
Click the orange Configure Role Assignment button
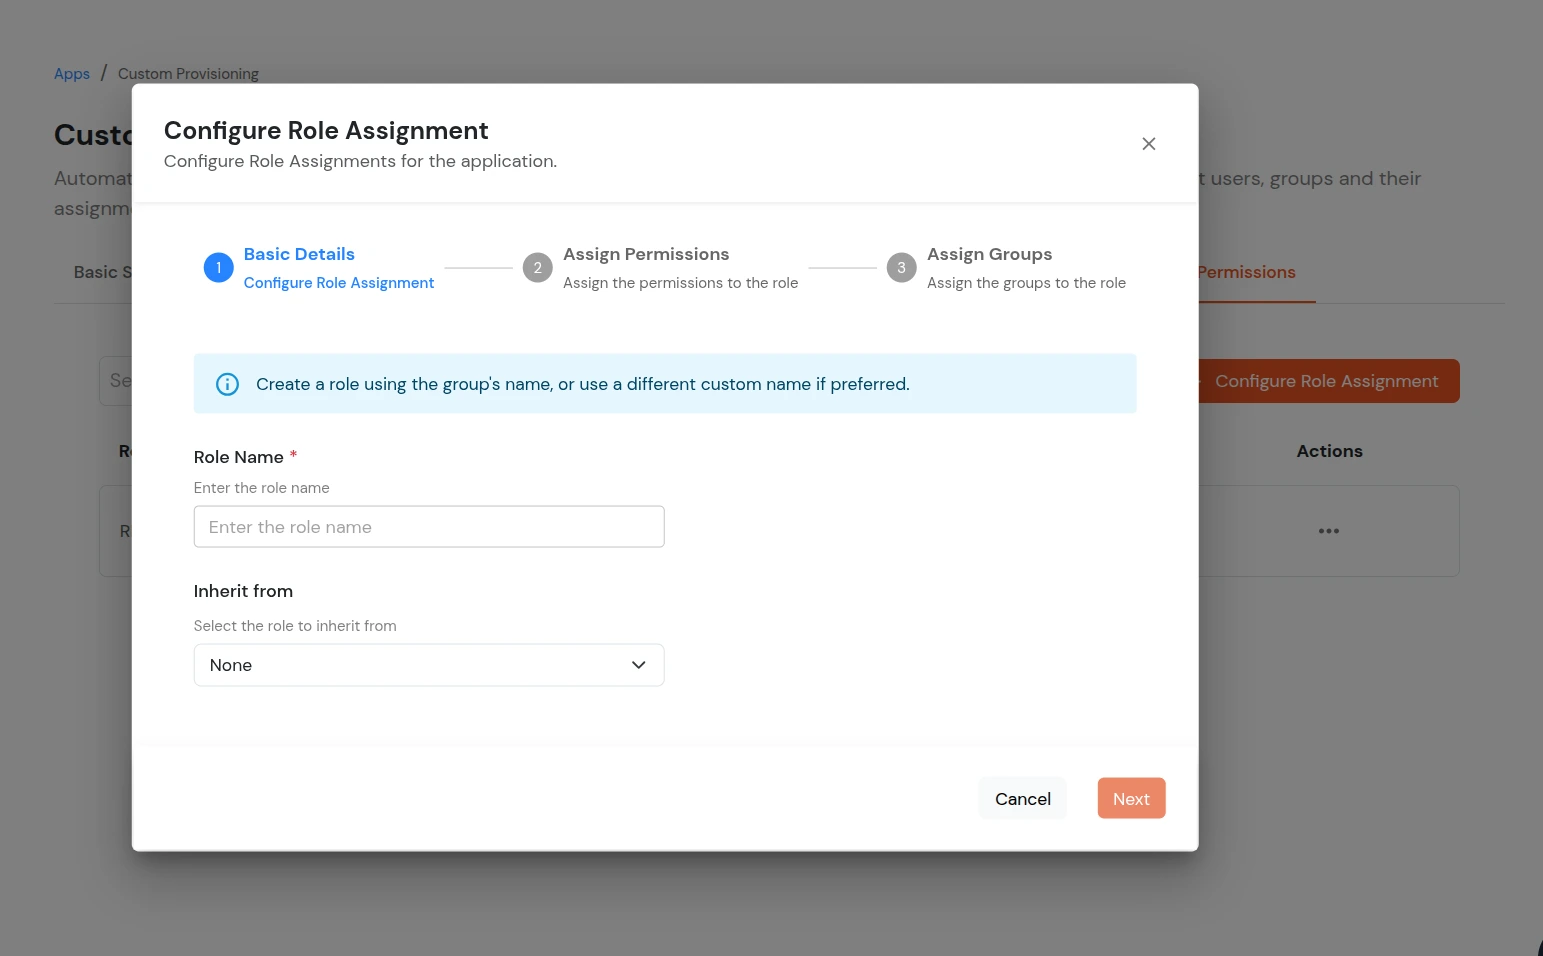[1327, 381]
